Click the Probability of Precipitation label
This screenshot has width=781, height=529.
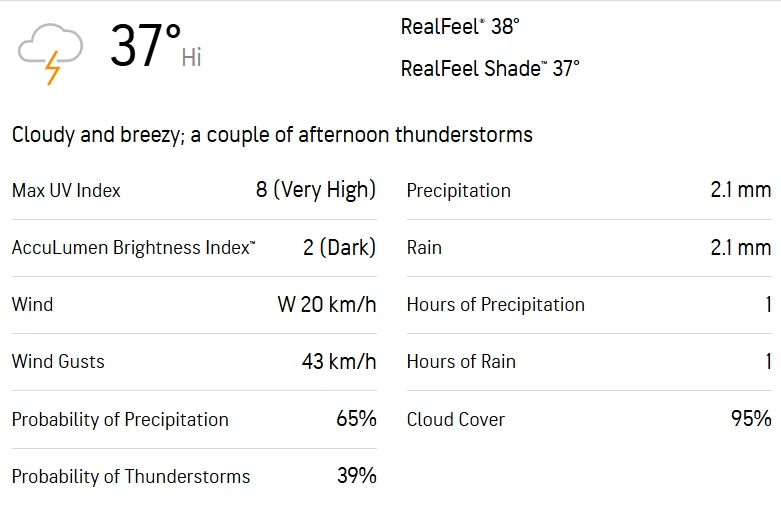[120, 419]
